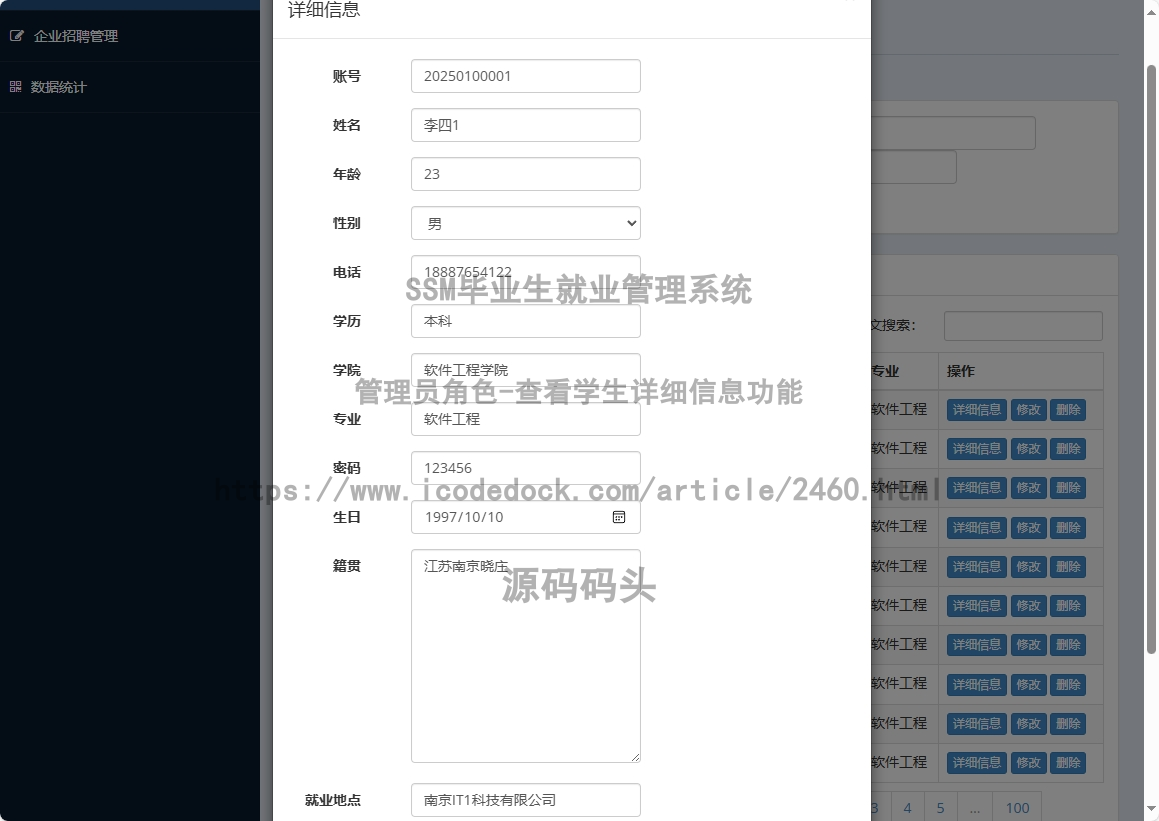Image resolution: width=1159 pixels, height=821 pixels.
Task: Click 修改 button in the last table row
Action: coord(1028,763)
